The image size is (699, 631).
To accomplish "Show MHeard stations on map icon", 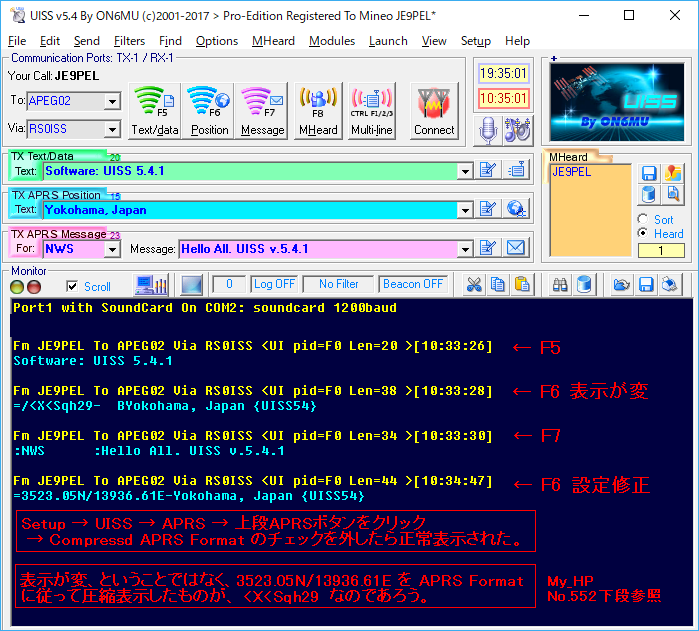I will click(x=673, y=173).
